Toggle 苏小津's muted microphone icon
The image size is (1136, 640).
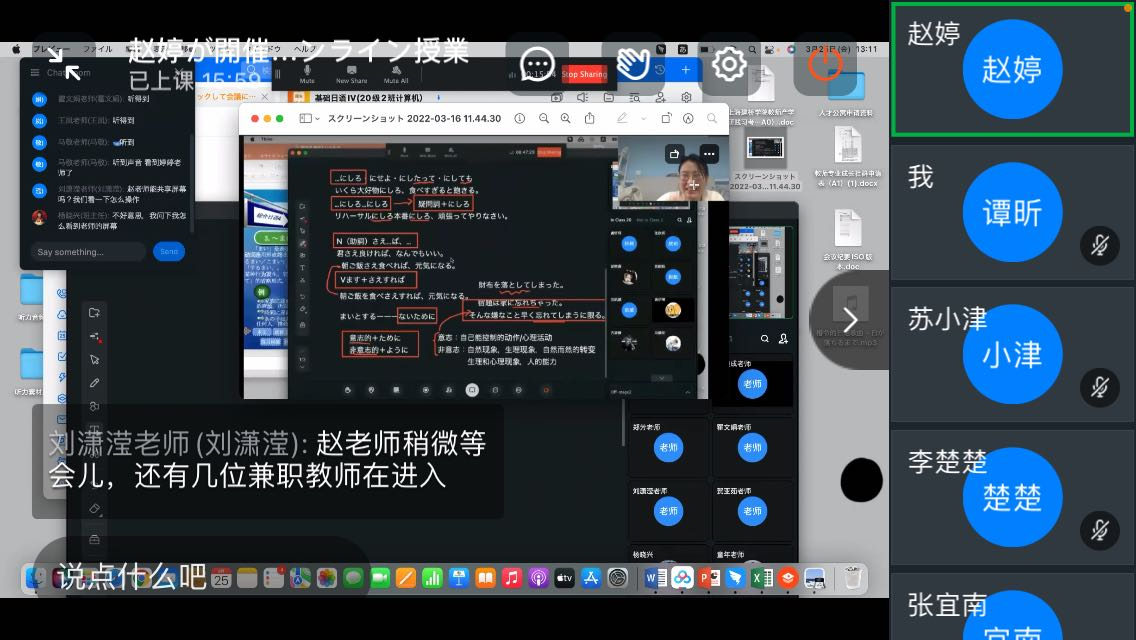click(x=1099, y=388)
